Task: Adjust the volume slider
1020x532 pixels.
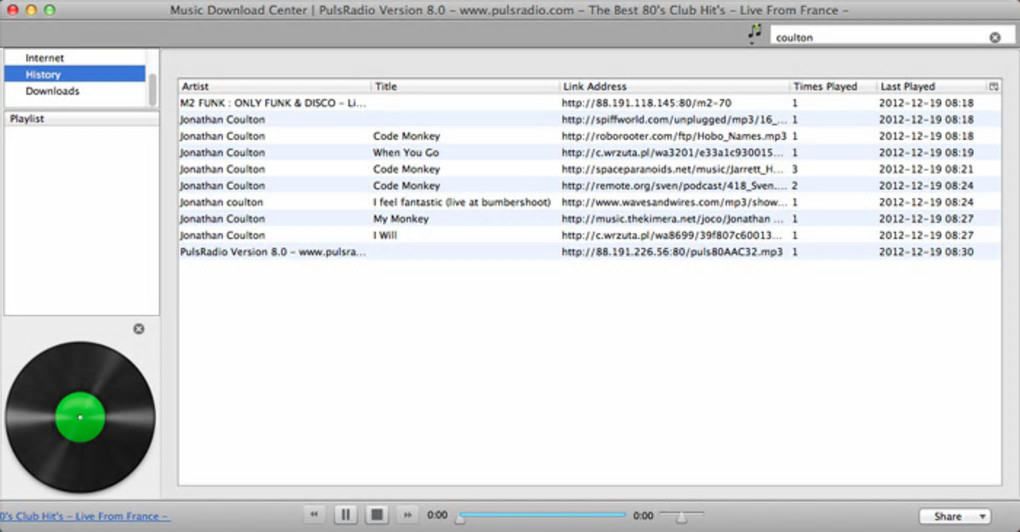Action: click(x=681, y=516)
